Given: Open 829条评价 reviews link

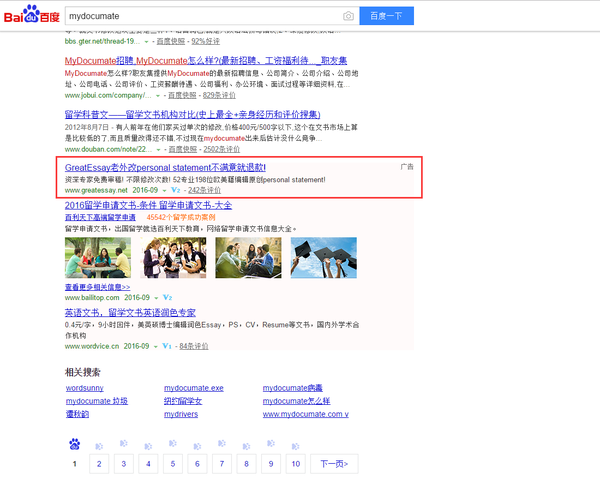Looking at the screenshot, I should click(x=219, y=95).
